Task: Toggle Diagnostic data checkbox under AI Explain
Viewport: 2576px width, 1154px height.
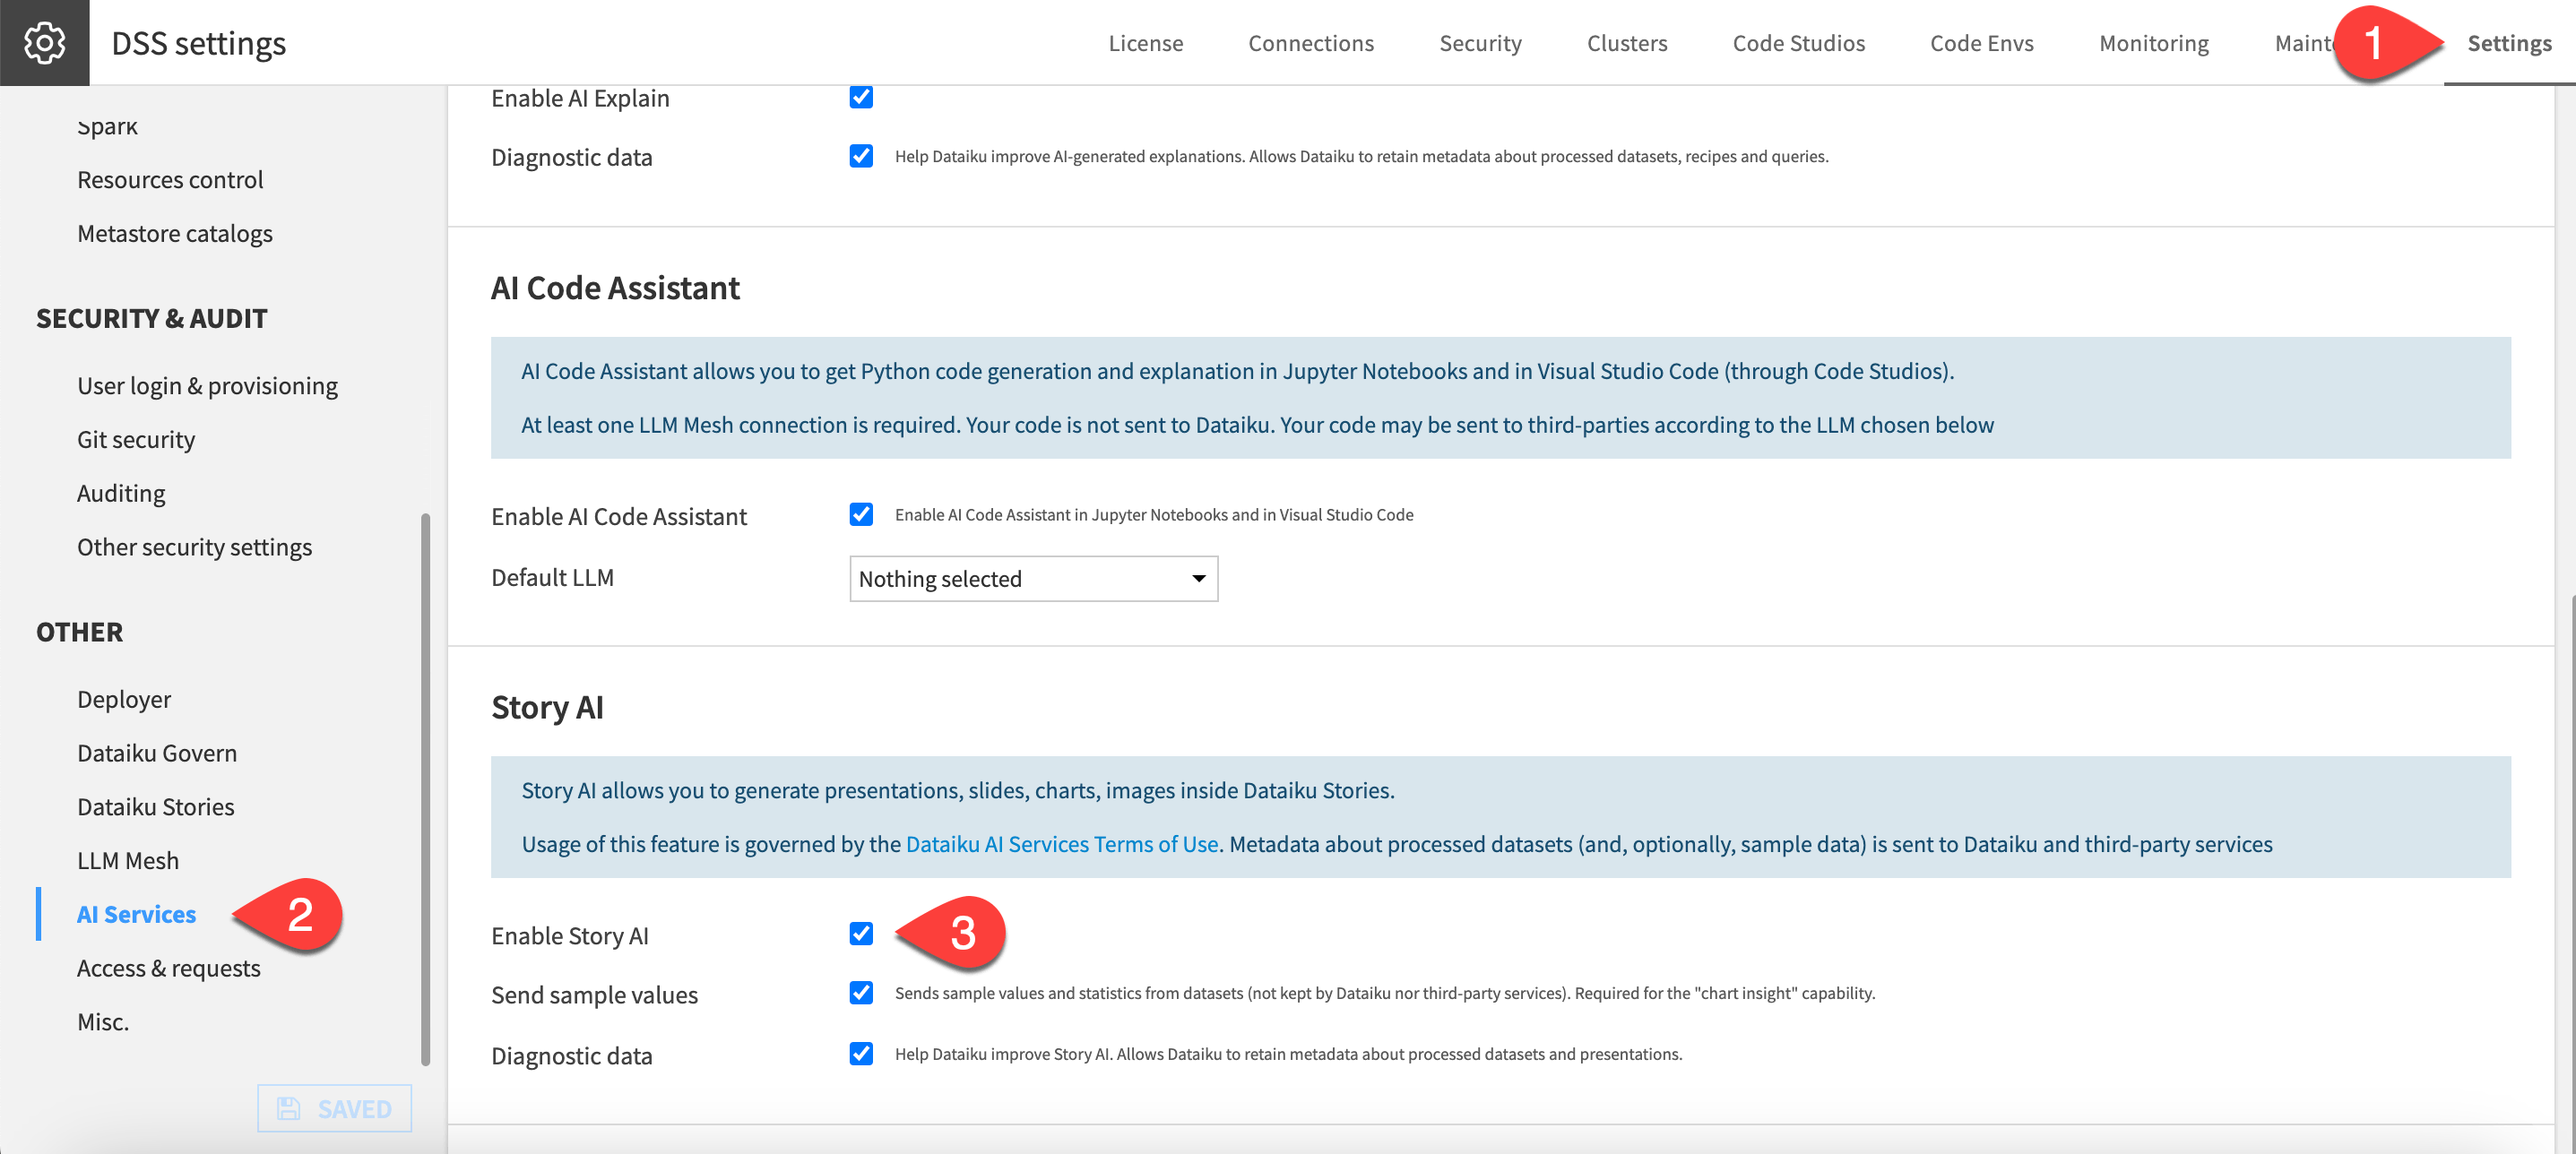Action: pyautogui.click(x=860, y=156)
